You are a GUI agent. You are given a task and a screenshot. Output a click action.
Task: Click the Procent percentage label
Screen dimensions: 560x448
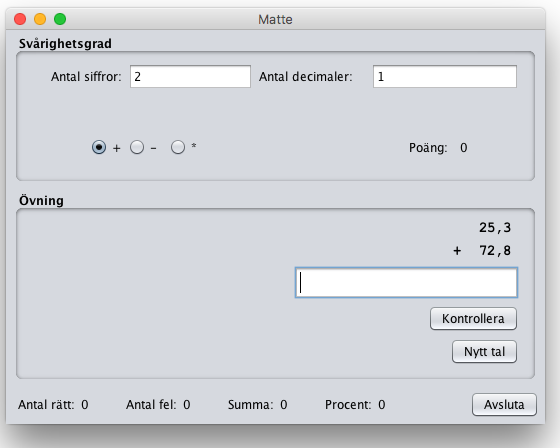(348, 404)
